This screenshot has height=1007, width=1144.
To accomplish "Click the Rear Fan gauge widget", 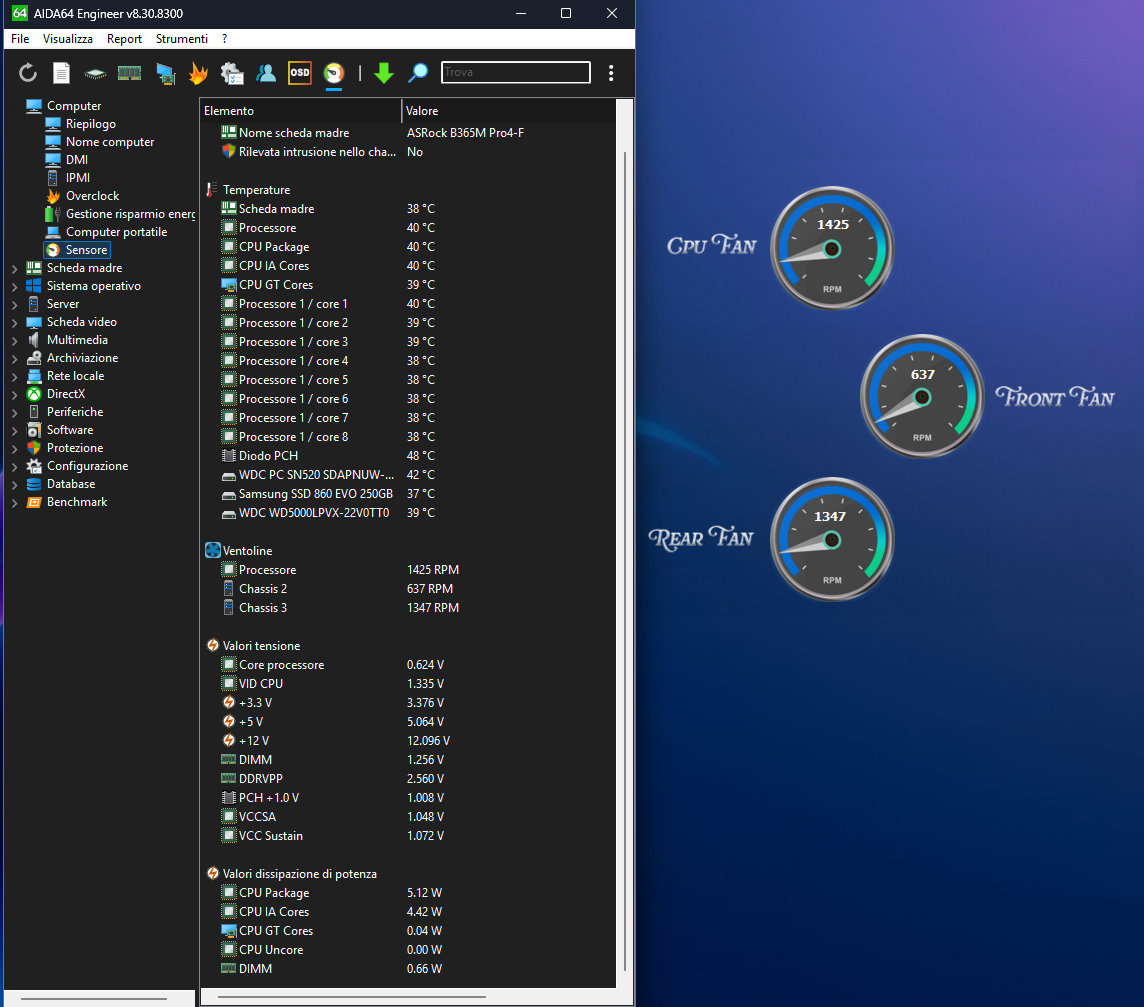I will [x=832, y=539].
